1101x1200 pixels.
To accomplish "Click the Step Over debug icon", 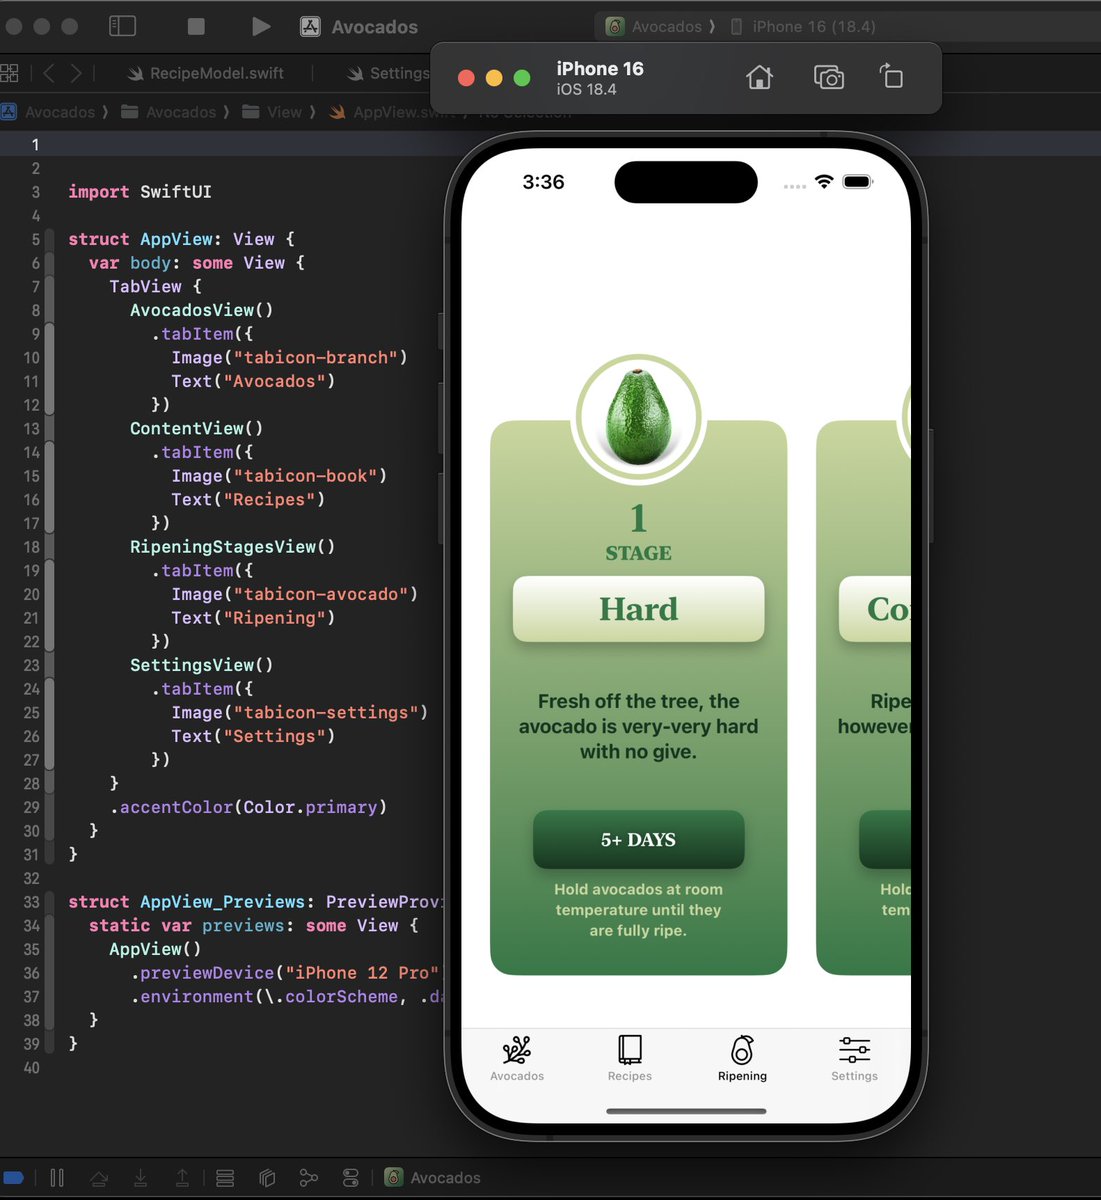I will tap(99, 1178).
